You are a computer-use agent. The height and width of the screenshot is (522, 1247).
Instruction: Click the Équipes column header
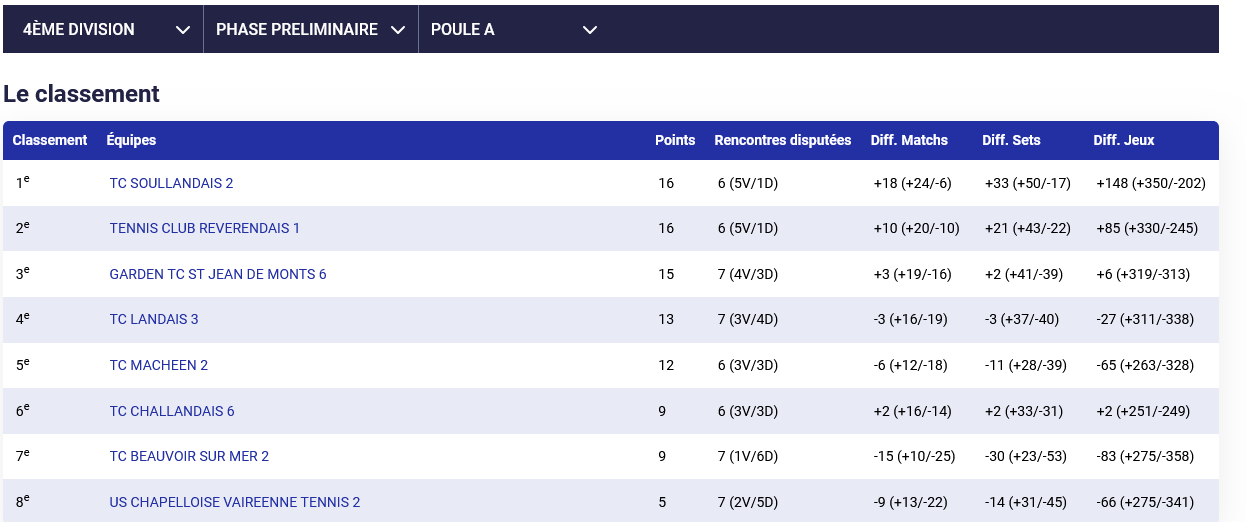(131, 140)
